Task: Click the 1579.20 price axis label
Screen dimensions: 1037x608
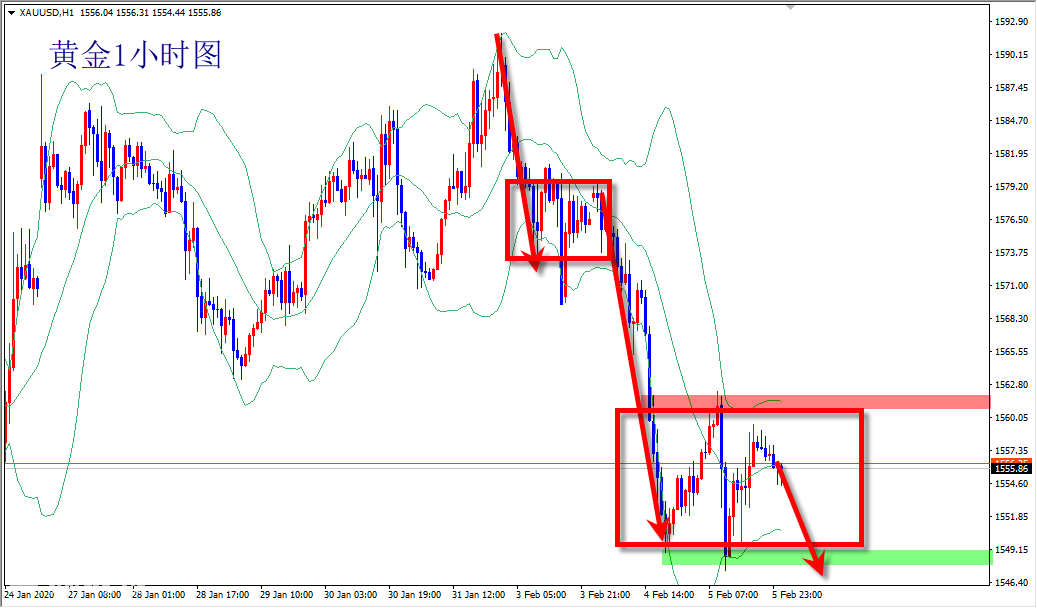Action: 1011,187
